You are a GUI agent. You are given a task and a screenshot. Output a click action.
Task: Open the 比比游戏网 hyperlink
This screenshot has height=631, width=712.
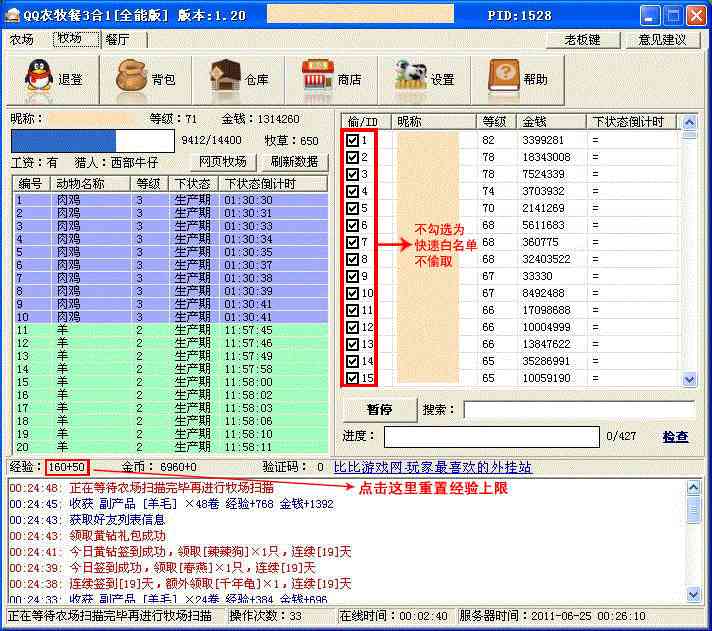pos(432,467)
